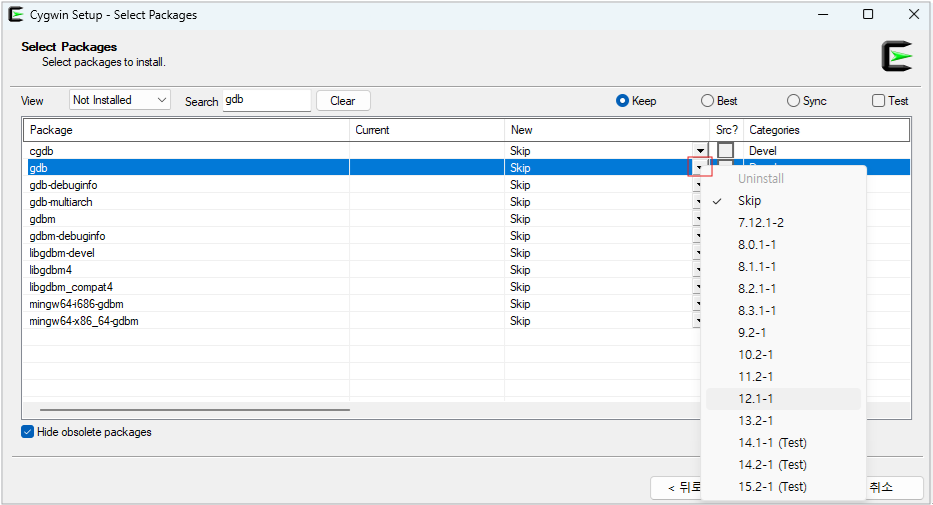
Task: Choose version 11.2-1 from the menu
Action: [783, 377]
